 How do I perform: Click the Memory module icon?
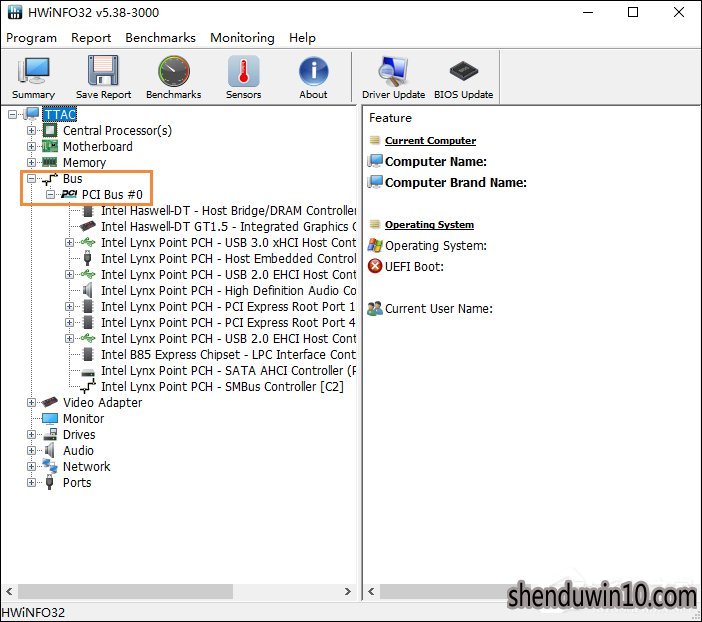pyautogui.click(x=50, y=162)
